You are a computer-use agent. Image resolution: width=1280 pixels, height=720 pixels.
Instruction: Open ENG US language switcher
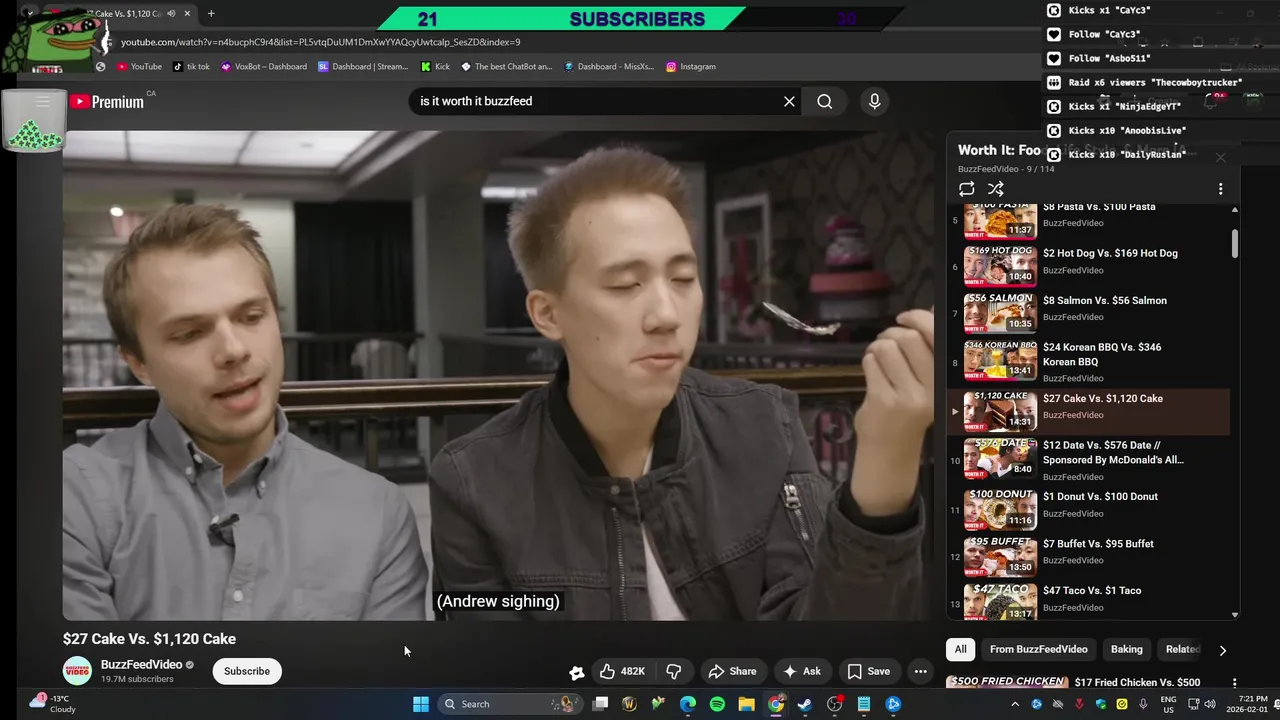[1168, 704]
